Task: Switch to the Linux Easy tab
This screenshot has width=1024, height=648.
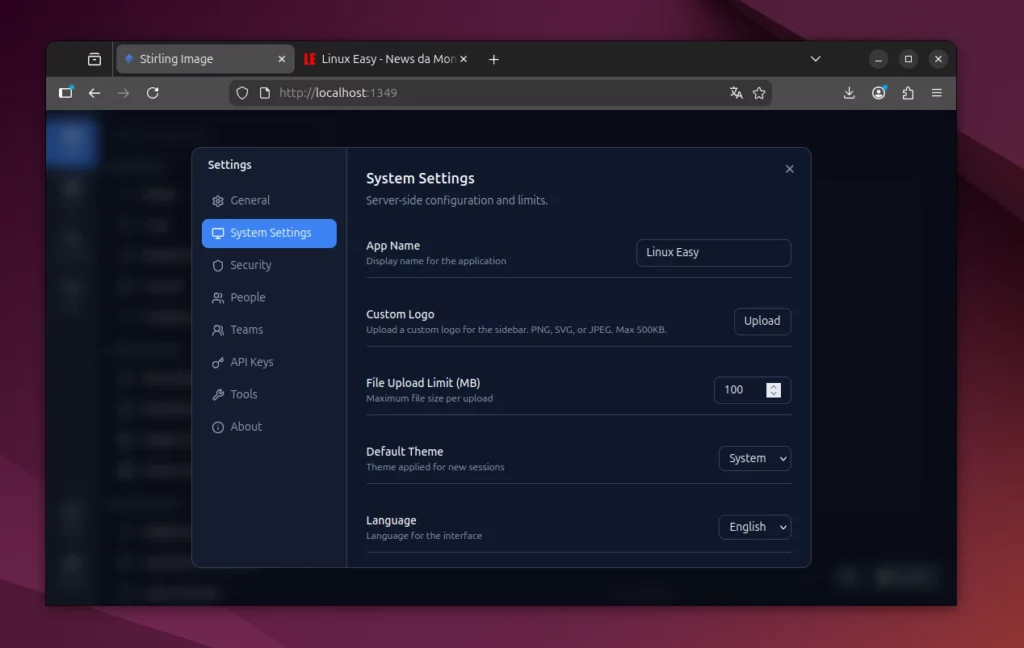Action: tap(380, 59)
